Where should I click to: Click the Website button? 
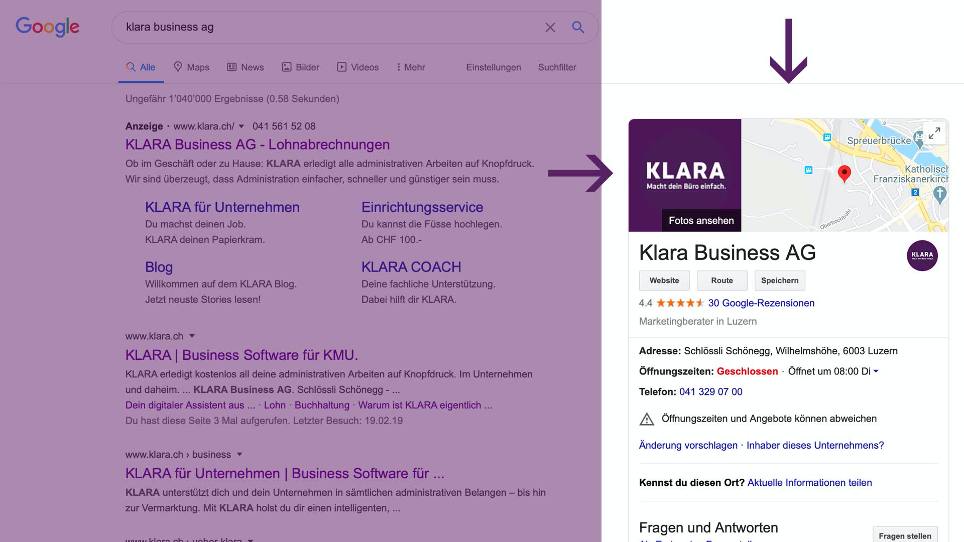pyautogui.click(x=665, y=280)
